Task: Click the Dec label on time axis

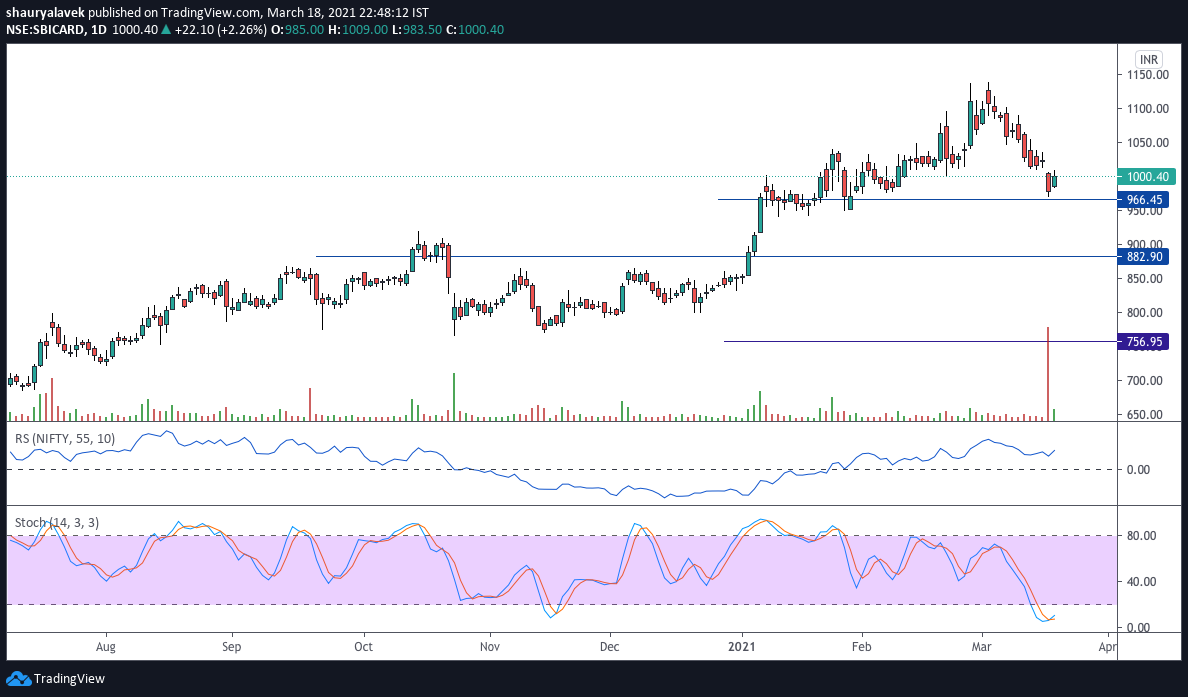Action: tap(609, 646)
